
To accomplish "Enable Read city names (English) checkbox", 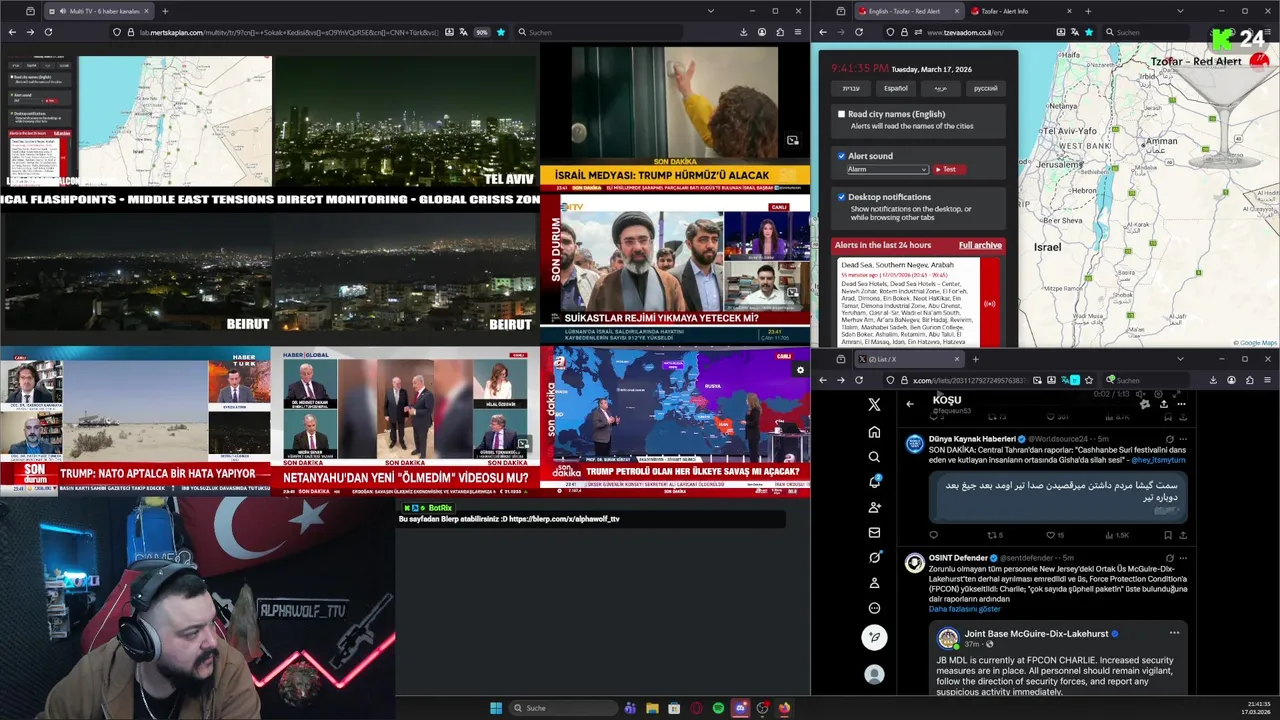I will coord(842,114).
